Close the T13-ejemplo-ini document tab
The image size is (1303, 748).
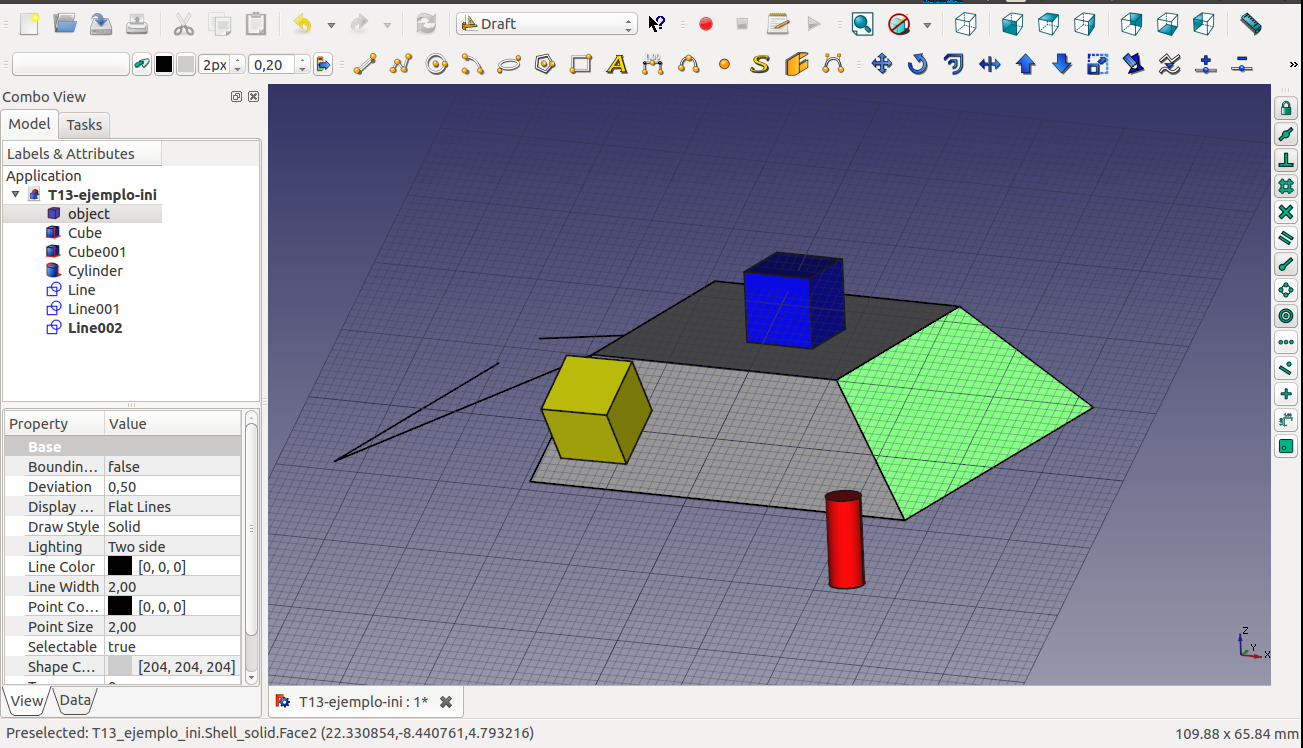click(x=446, y=702)
